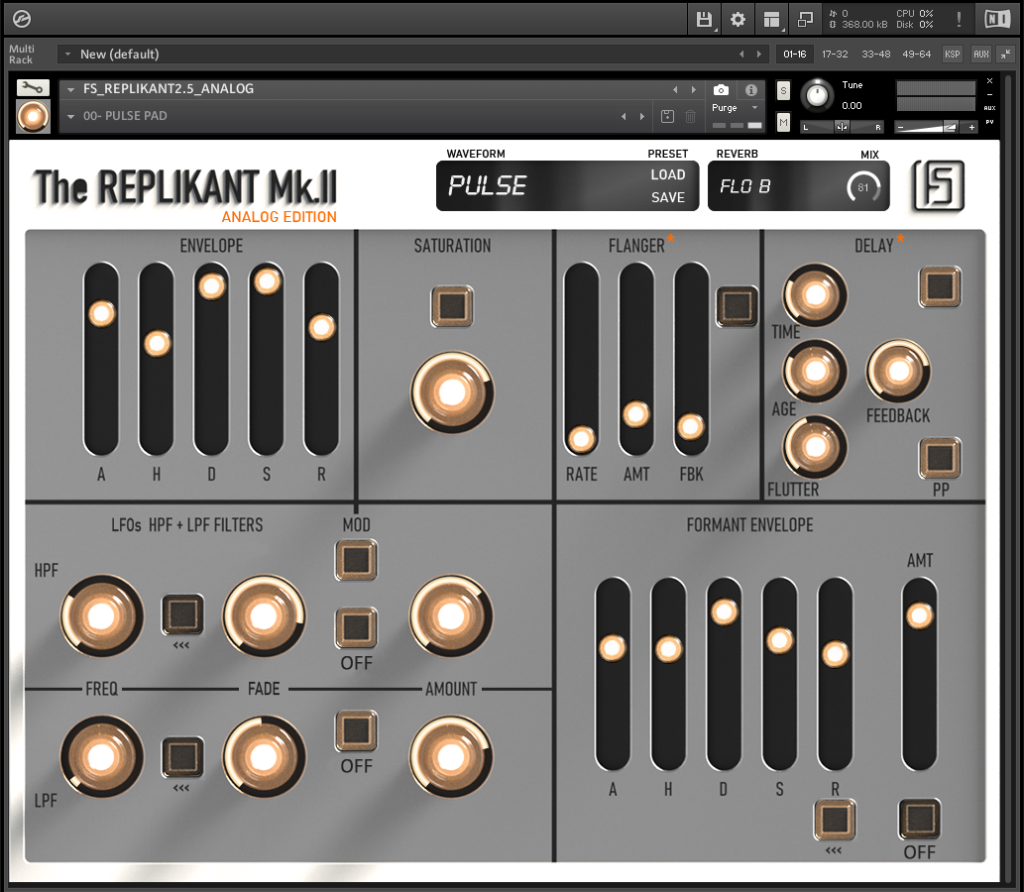Click the FS brand logo in instrument
This screenshot has width=1024, height=892.
tap(938, 186)
